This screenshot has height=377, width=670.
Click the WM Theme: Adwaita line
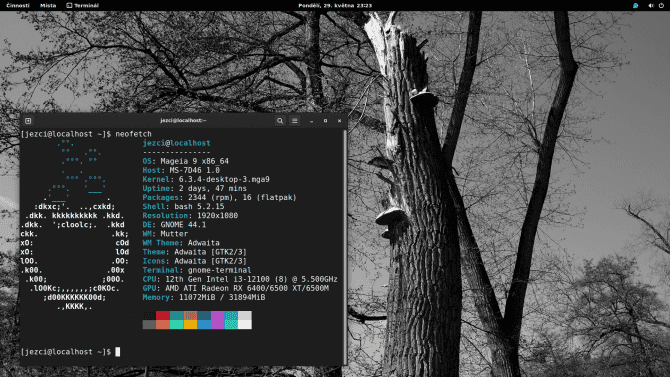(181, 243)
